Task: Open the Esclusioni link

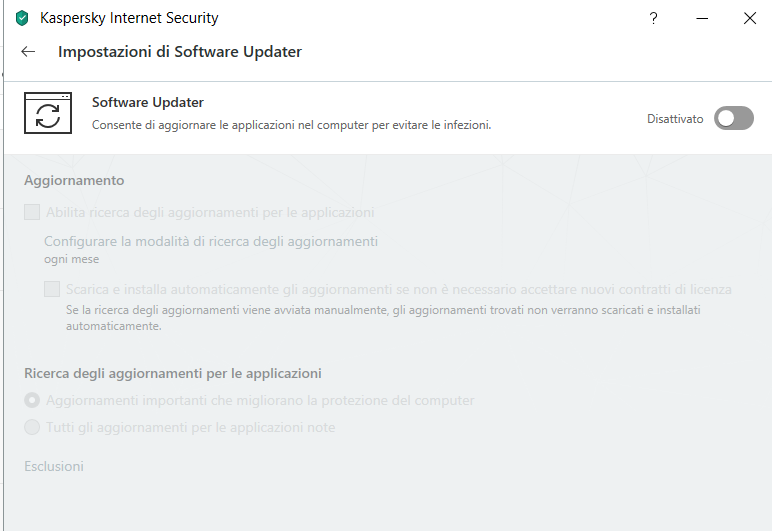Action: tap(54, 466)
